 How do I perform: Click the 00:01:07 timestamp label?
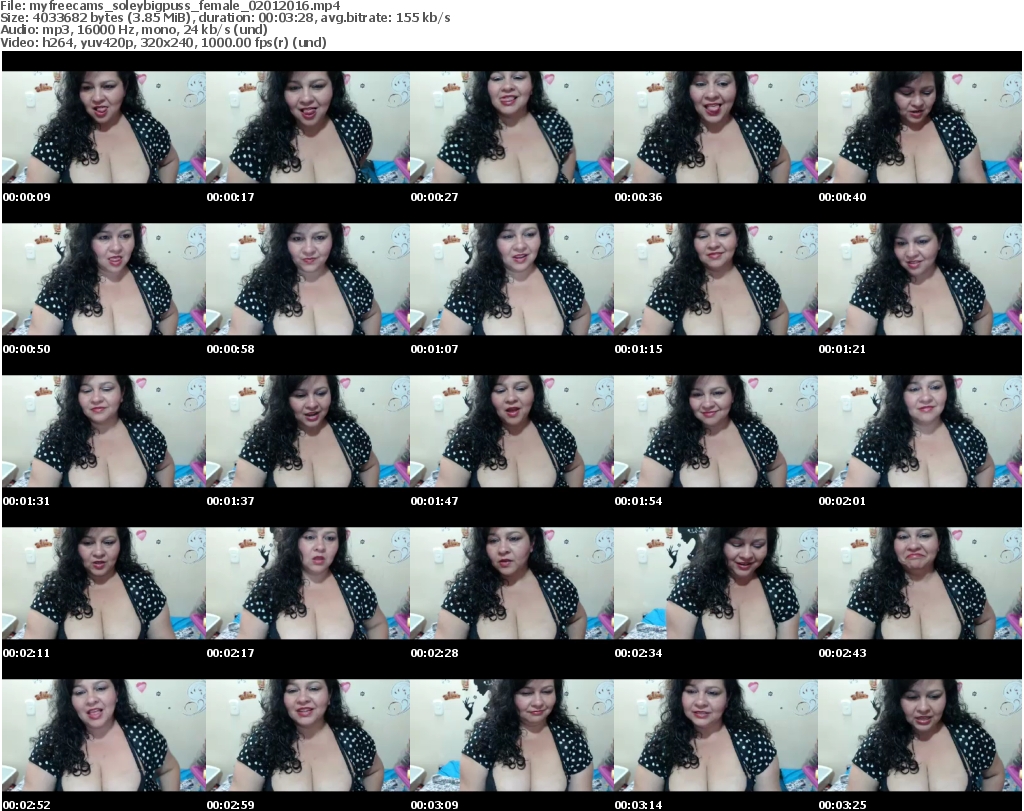(434, 349)
